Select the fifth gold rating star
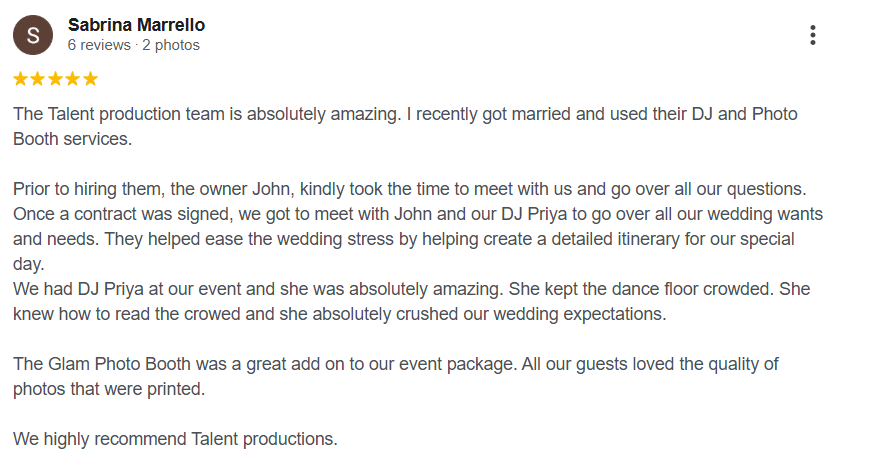 coord(90,79)
